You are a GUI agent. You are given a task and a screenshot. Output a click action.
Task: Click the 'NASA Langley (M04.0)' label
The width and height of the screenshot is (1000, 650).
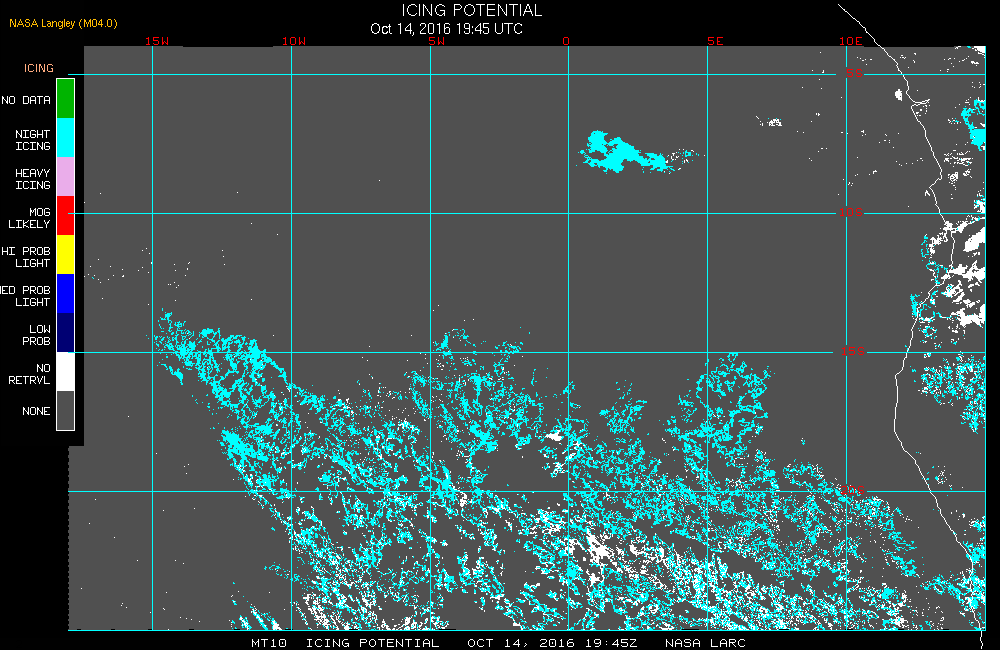(63, 23)
